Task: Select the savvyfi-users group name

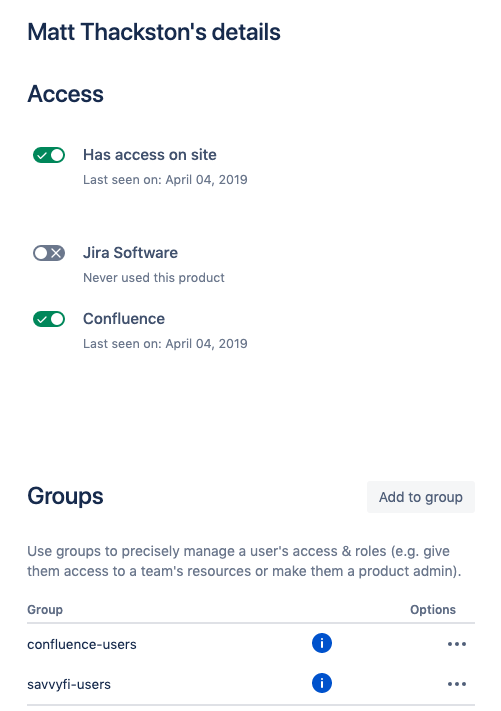Action: (69, 684)
